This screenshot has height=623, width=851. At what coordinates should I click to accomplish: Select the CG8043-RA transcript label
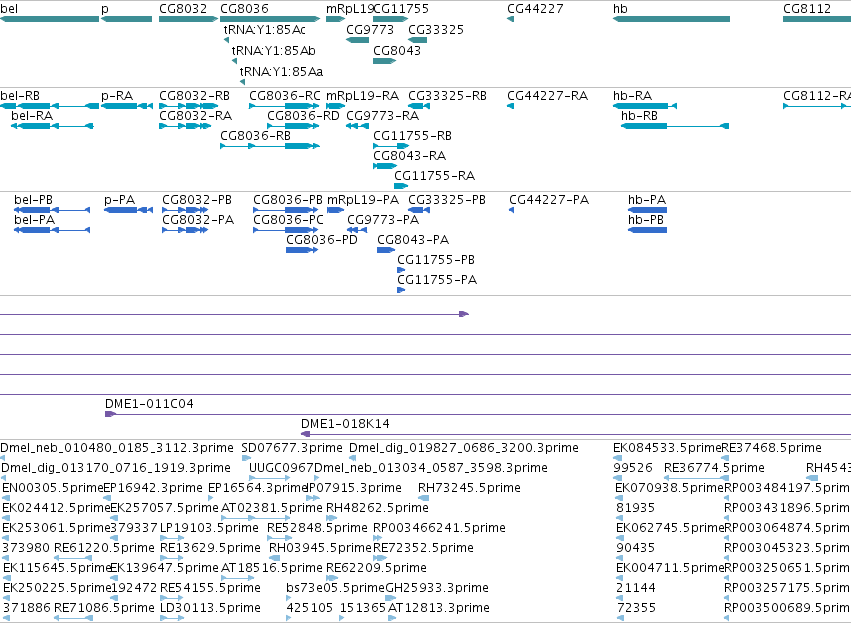(409, 156)
